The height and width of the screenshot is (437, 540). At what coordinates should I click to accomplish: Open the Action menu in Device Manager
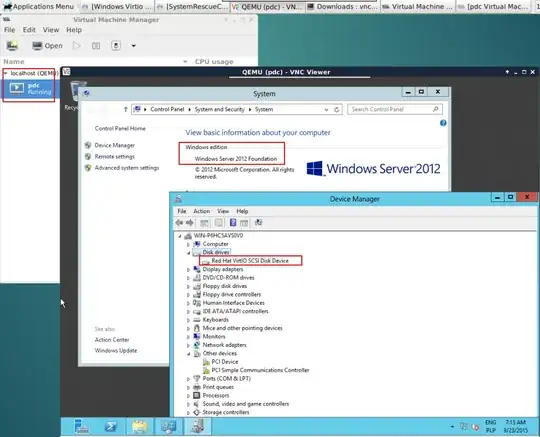click(x=201, y=211)
